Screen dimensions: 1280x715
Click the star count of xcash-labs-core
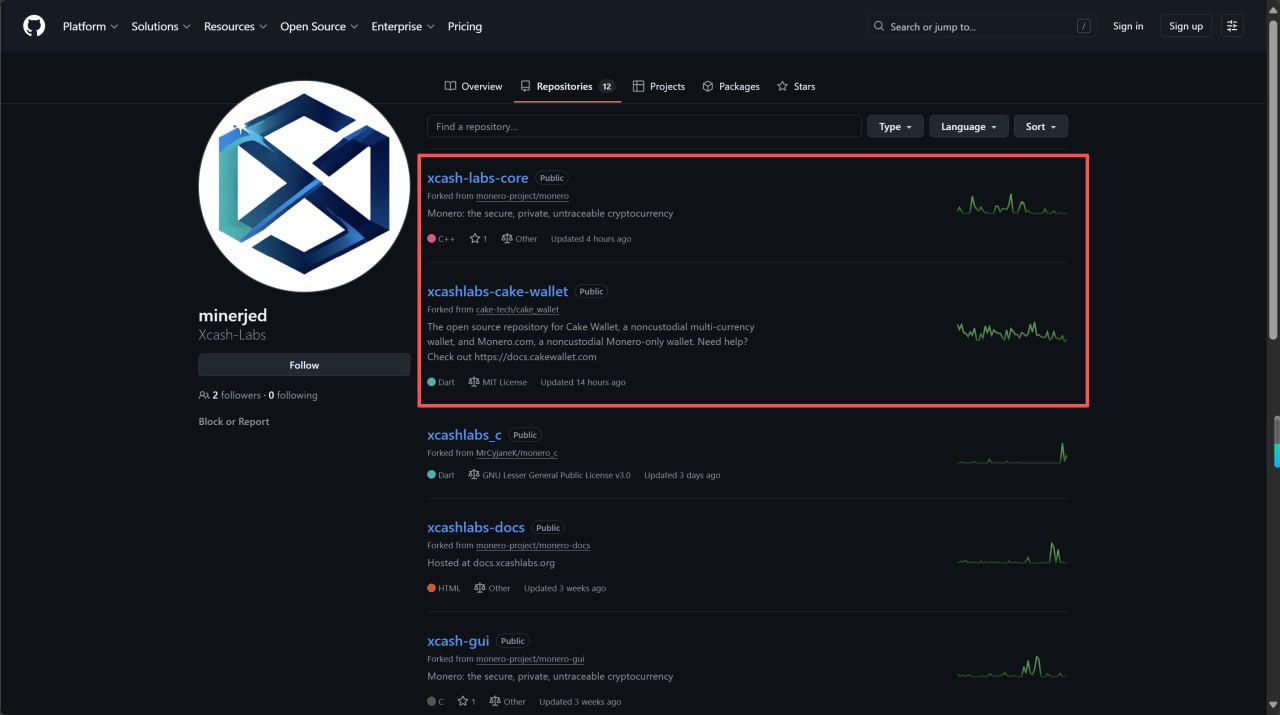point(479,239)
